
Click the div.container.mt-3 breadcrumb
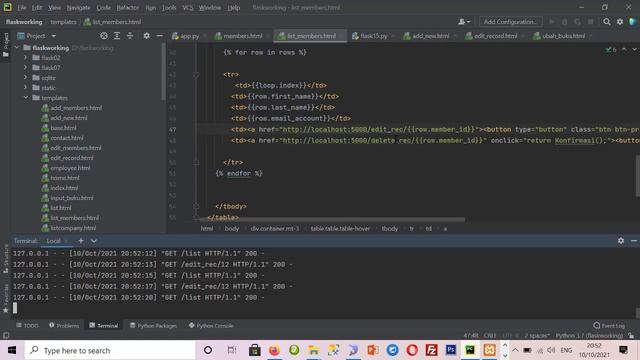[x=275, y=229]
